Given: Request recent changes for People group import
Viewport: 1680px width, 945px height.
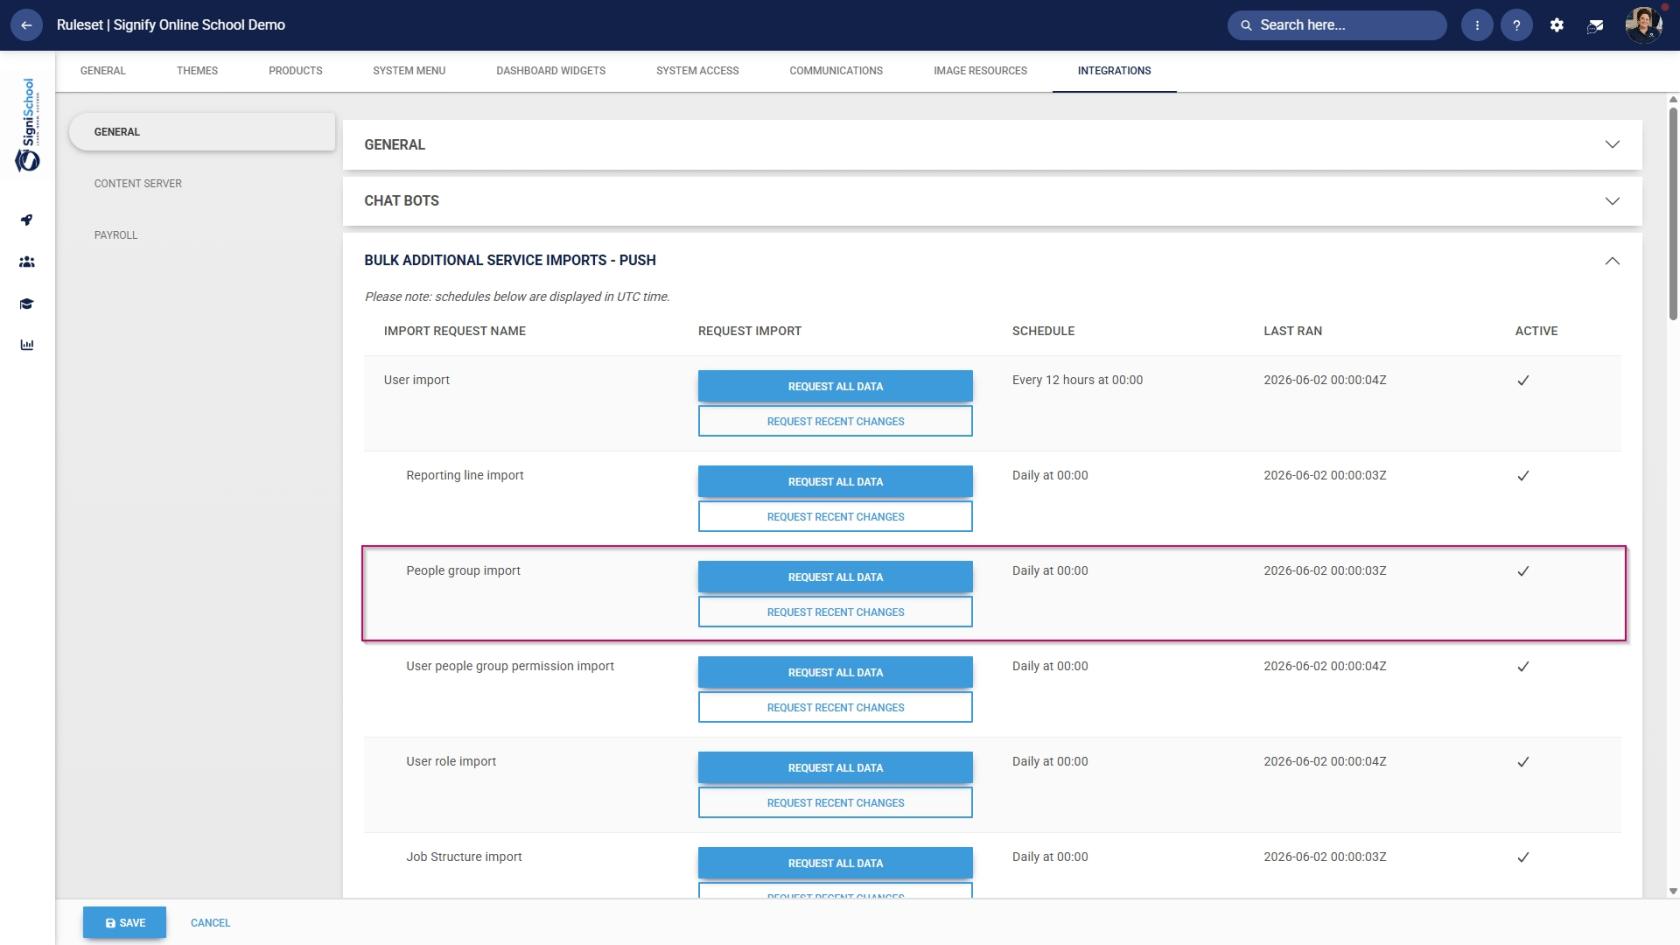Looking at the screenshot, I should 835,612.
